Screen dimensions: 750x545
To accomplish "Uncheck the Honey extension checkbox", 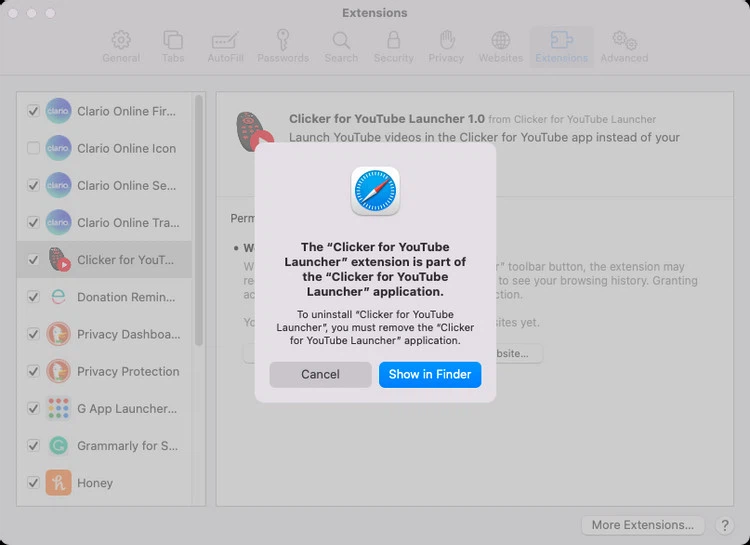I will (x=34, y=482).
